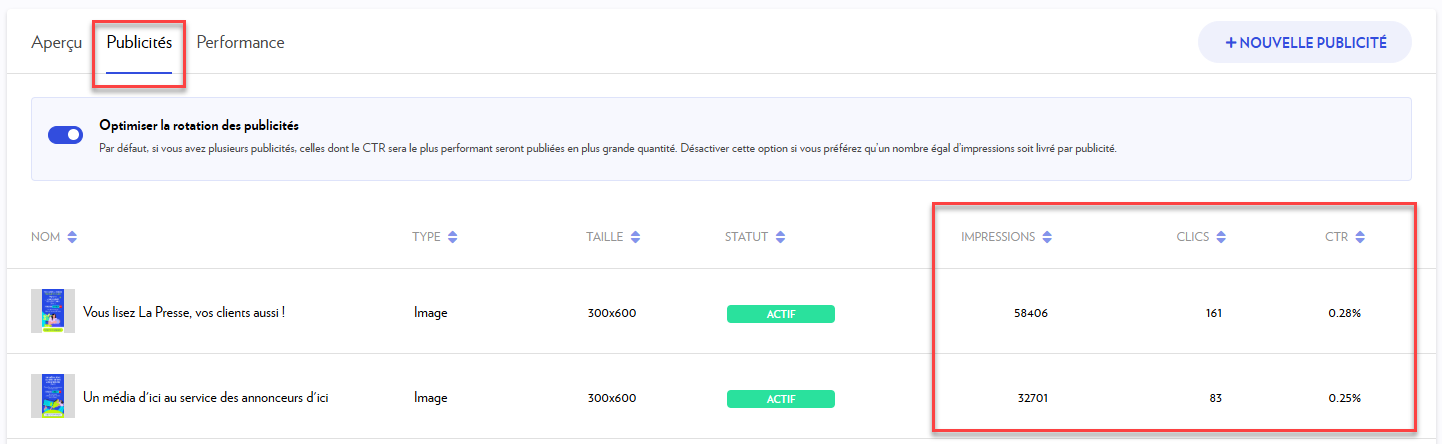The image size is (1442, 444).
Task: Click the CLICS column sort icon
Action: (x=1221, y=237)
